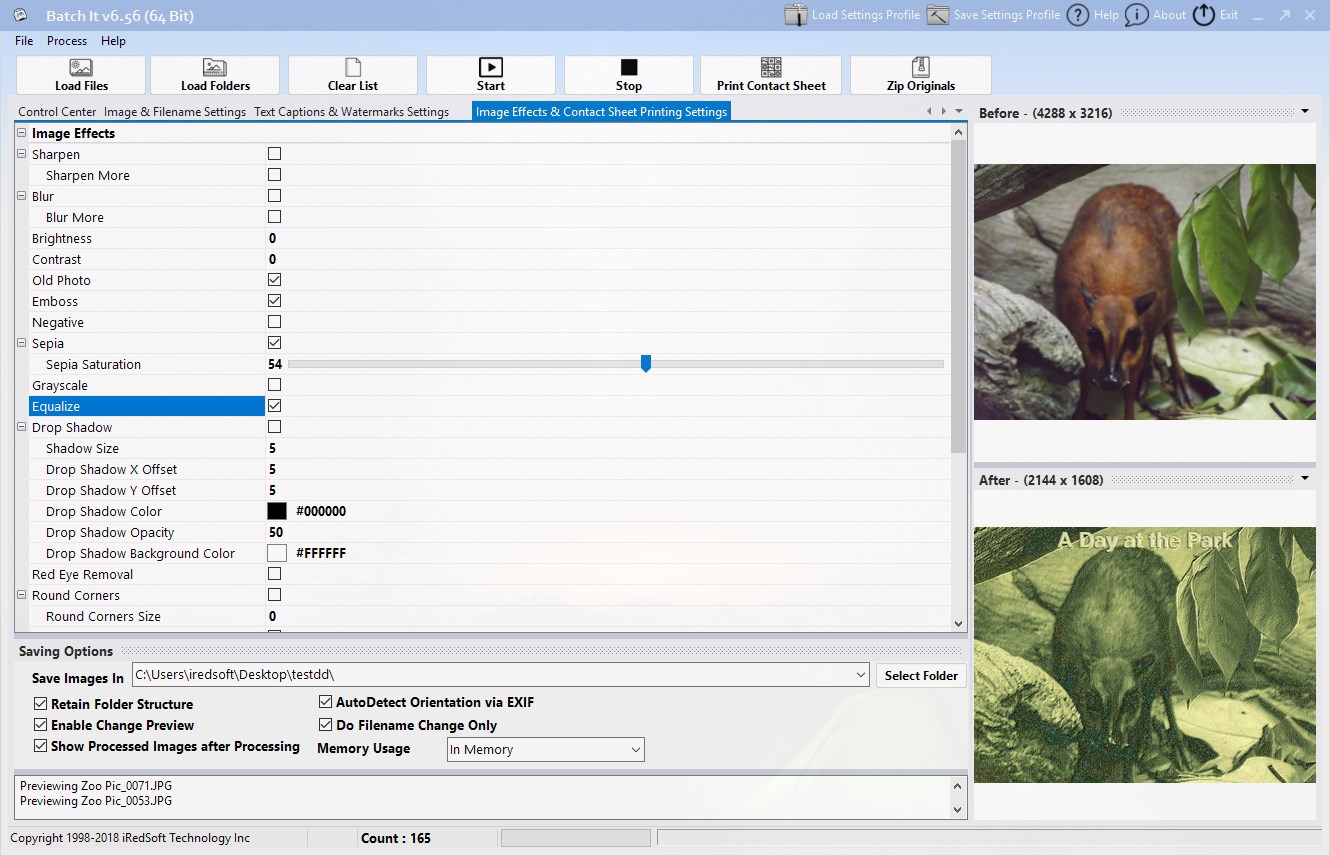Click the Save Settings Profile icon

pos(937,15)
